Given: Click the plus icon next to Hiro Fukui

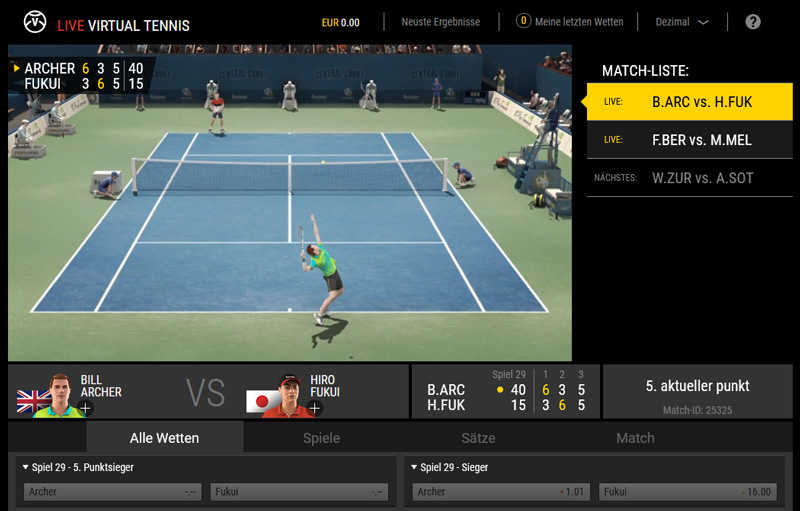Looking at the screenshot, I should (x=315, y=408).
